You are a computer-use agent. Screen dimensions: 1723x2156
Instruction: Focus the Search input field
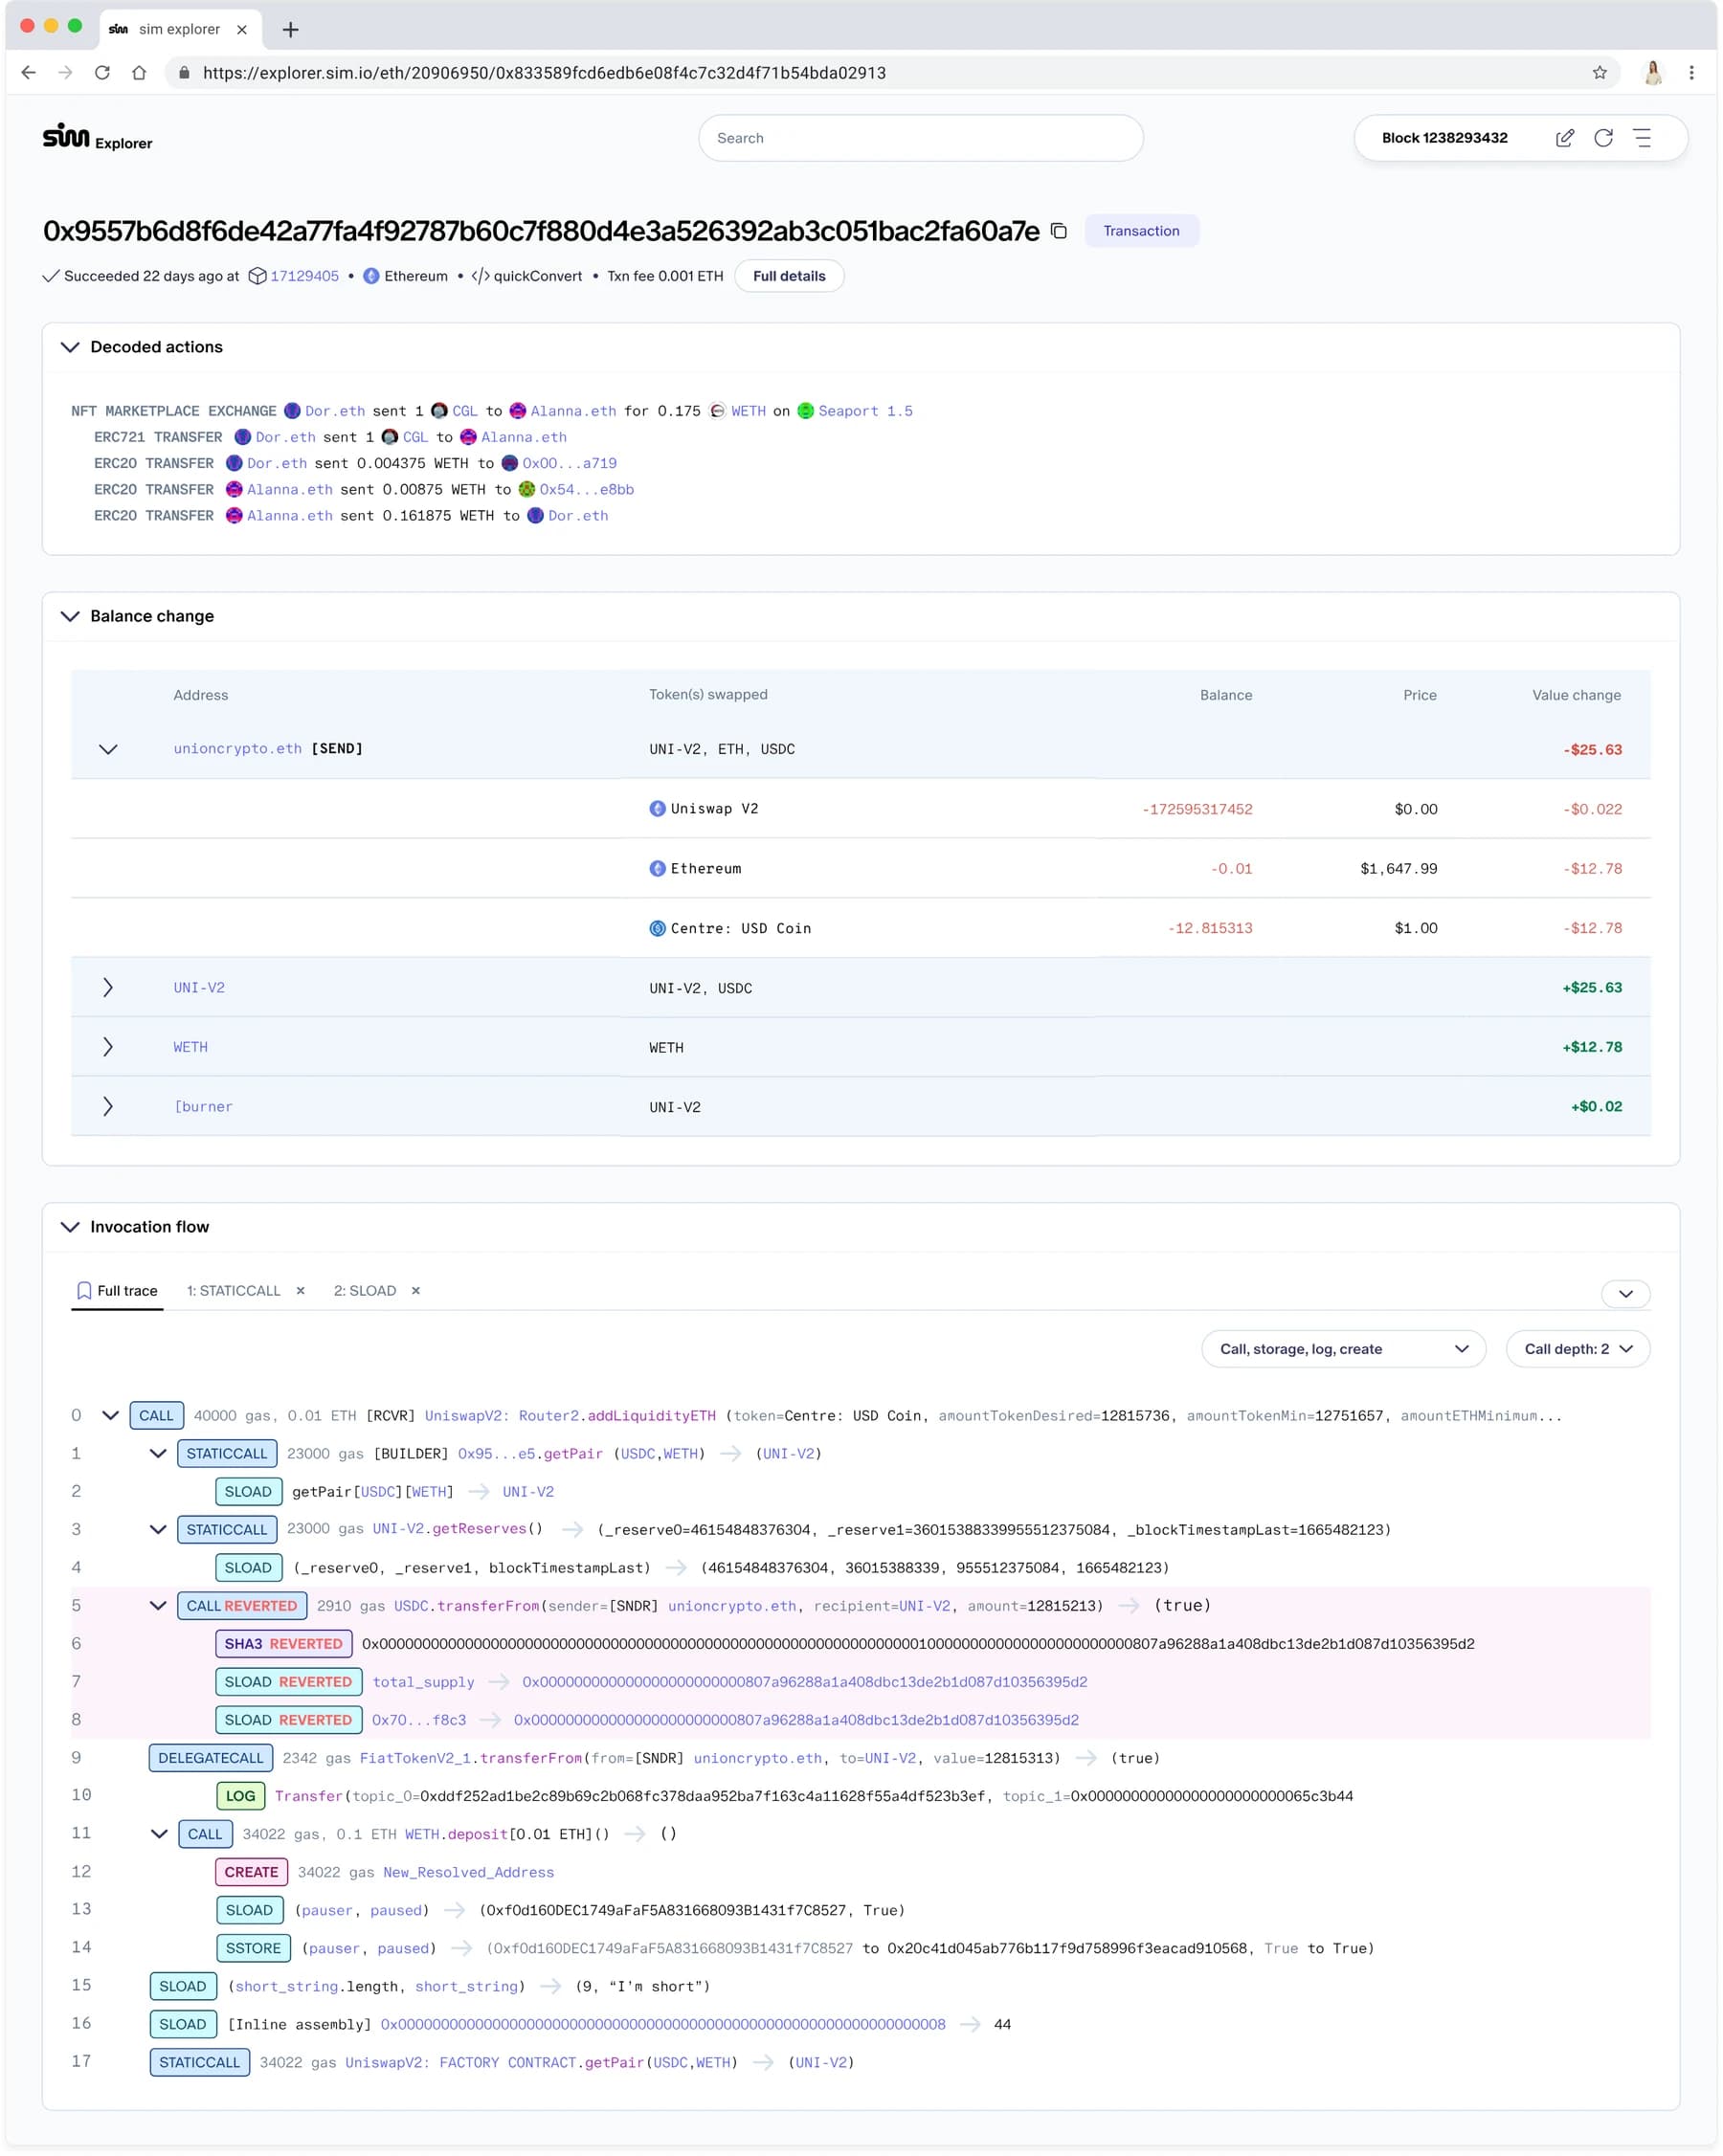921,138
